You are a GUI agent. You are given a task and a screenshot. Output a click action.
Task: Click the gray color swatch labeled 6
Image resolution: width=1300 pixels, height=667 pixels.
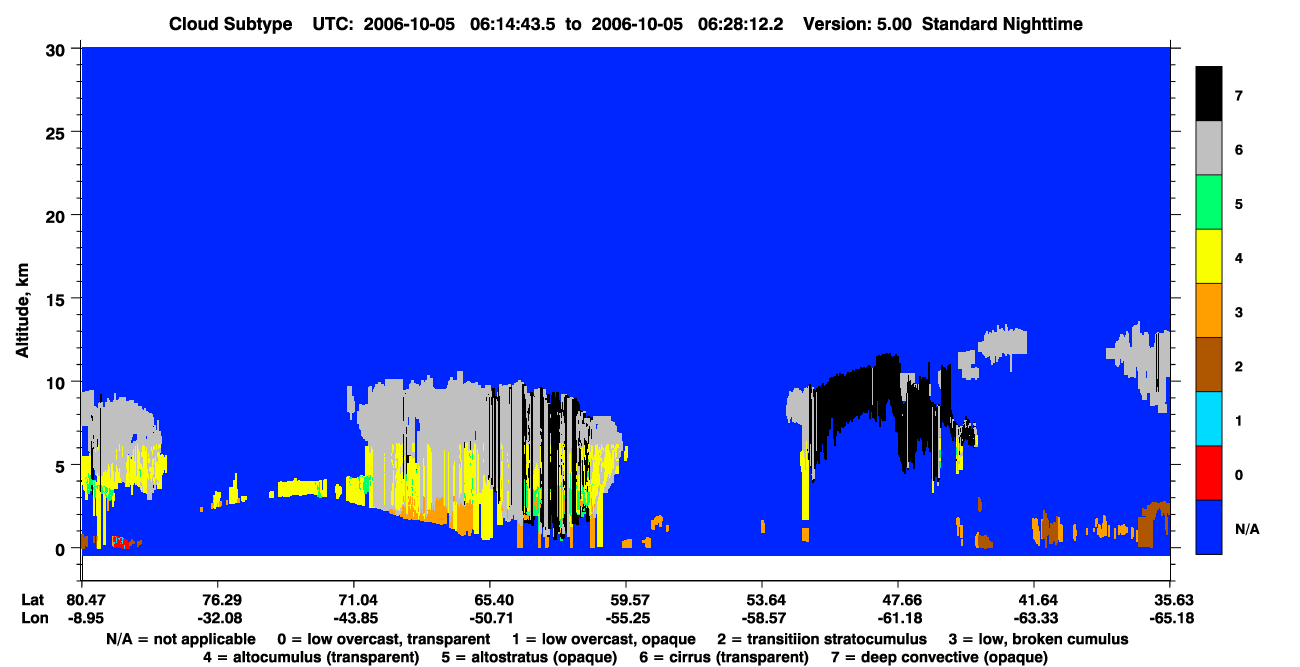coord(1209,149)
